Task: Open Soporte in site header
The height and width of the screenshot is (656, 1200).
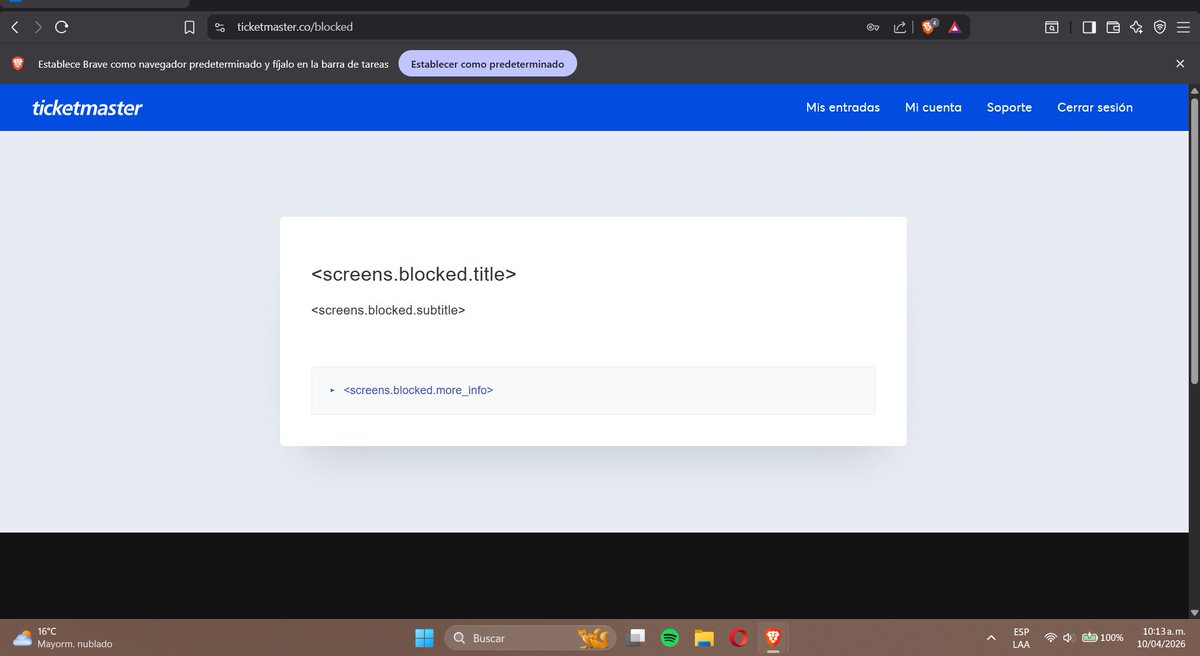Action: [1009, 107]
